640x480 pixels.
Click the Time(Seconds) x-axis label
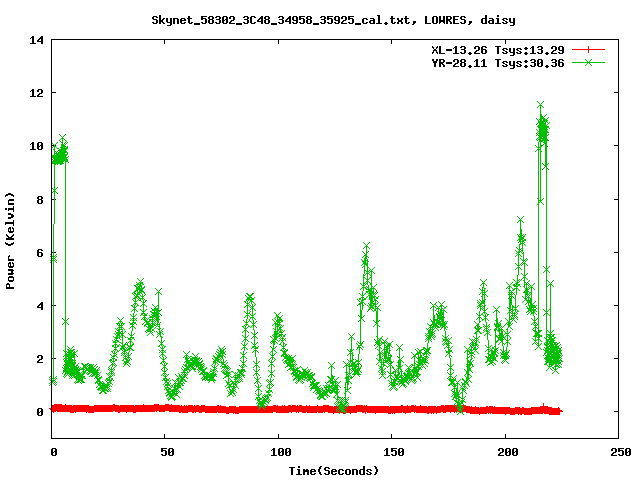coord(333,471)
